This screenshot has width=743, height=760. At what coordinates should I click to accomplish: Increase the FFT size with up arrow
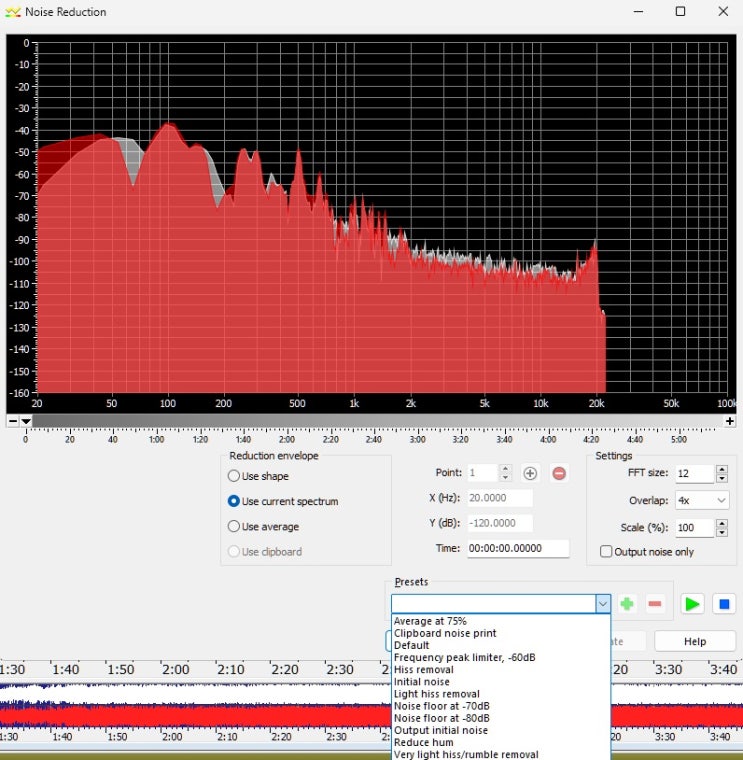click(722, 469)
